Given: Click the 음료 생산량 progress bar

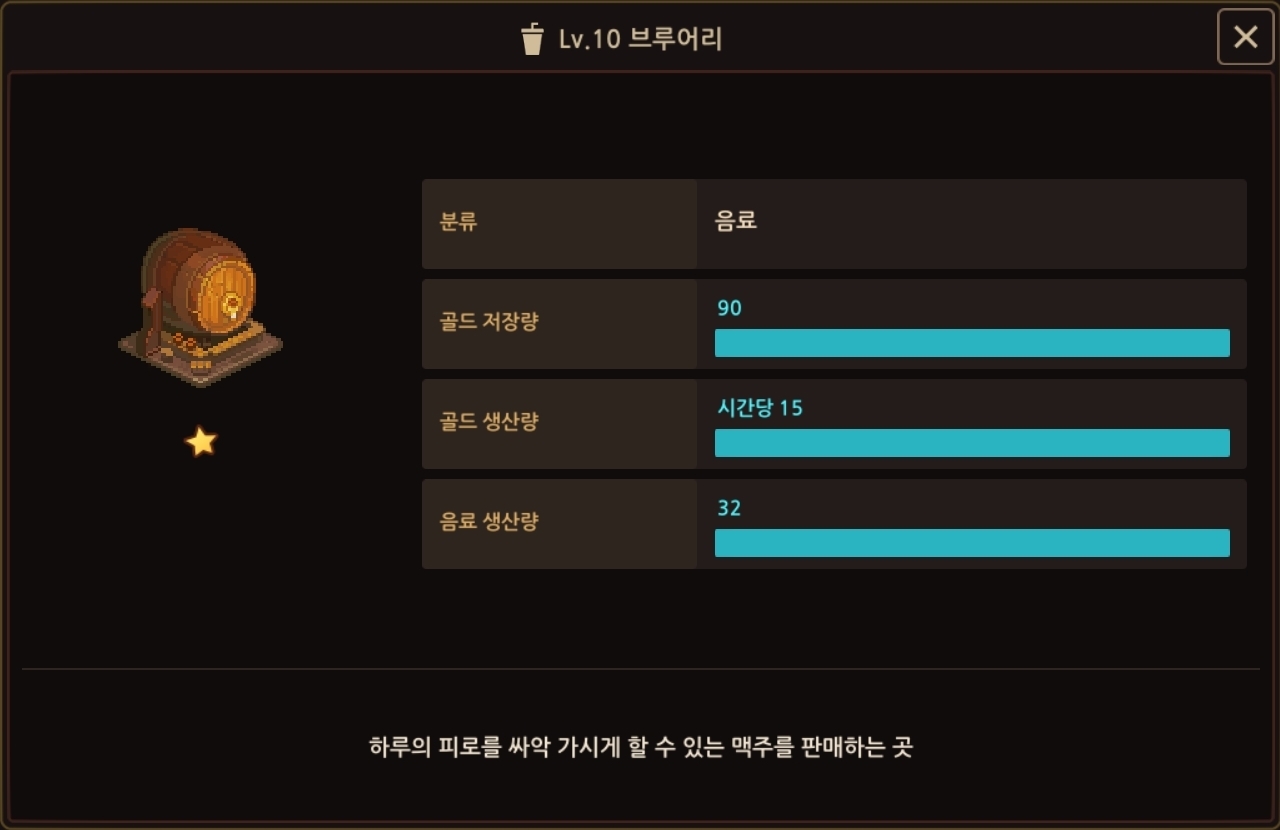Looking at the screenshot, I should (x=971, y=543).
